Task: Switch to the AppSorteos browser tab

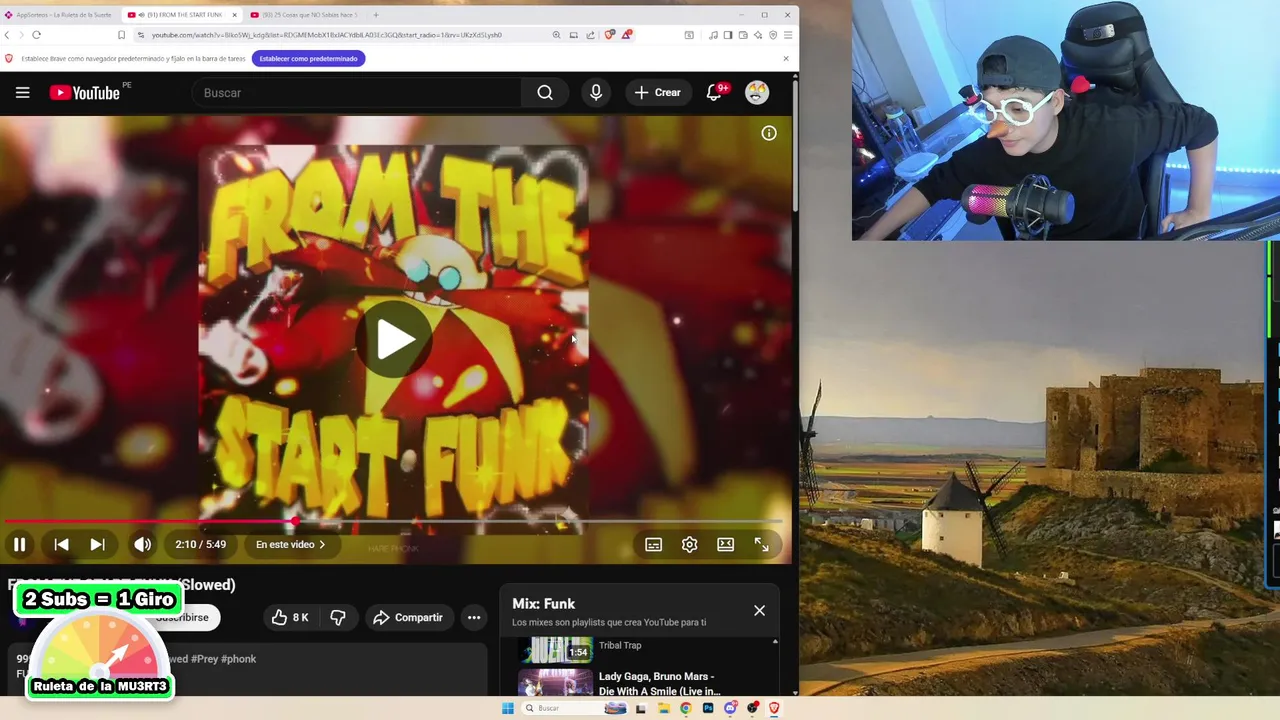Action: [x=59, y=15]
